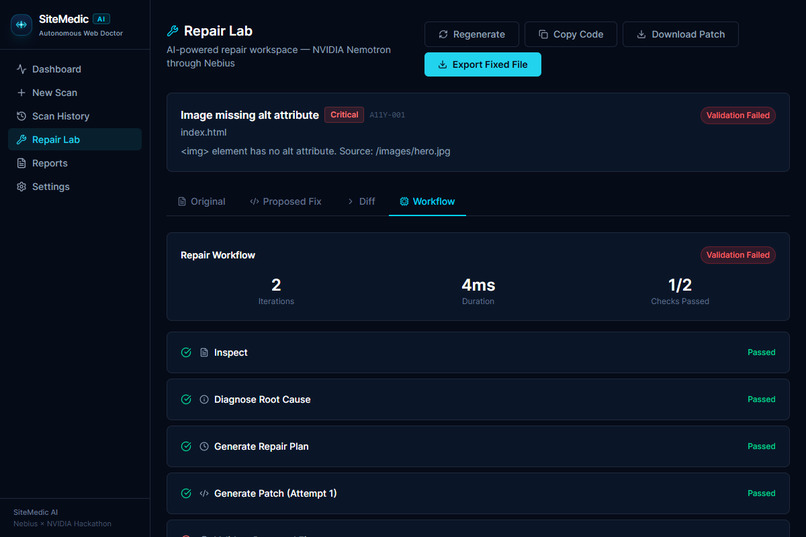The height and width of the screenshot is (537, 806).
Task: Click the Copy Code button
Action: [x=571, y=34]
